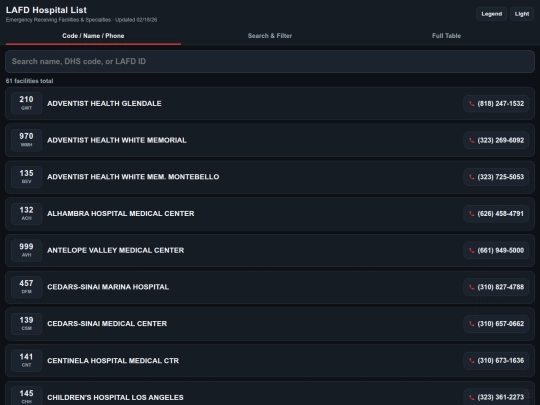Click the LAFD Hospital List title
The width and height of the screenshot is (540, 405).
click(46, 10)
